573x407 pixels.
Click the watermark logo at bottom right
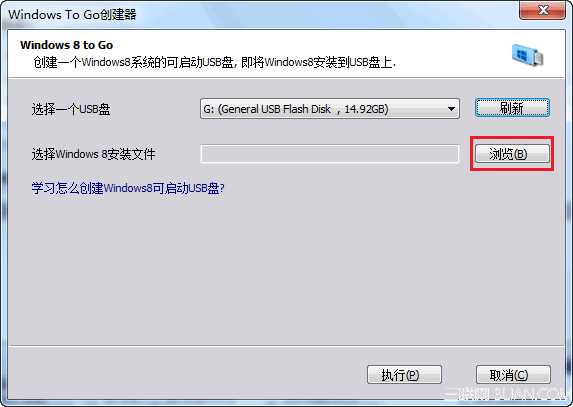506,395
